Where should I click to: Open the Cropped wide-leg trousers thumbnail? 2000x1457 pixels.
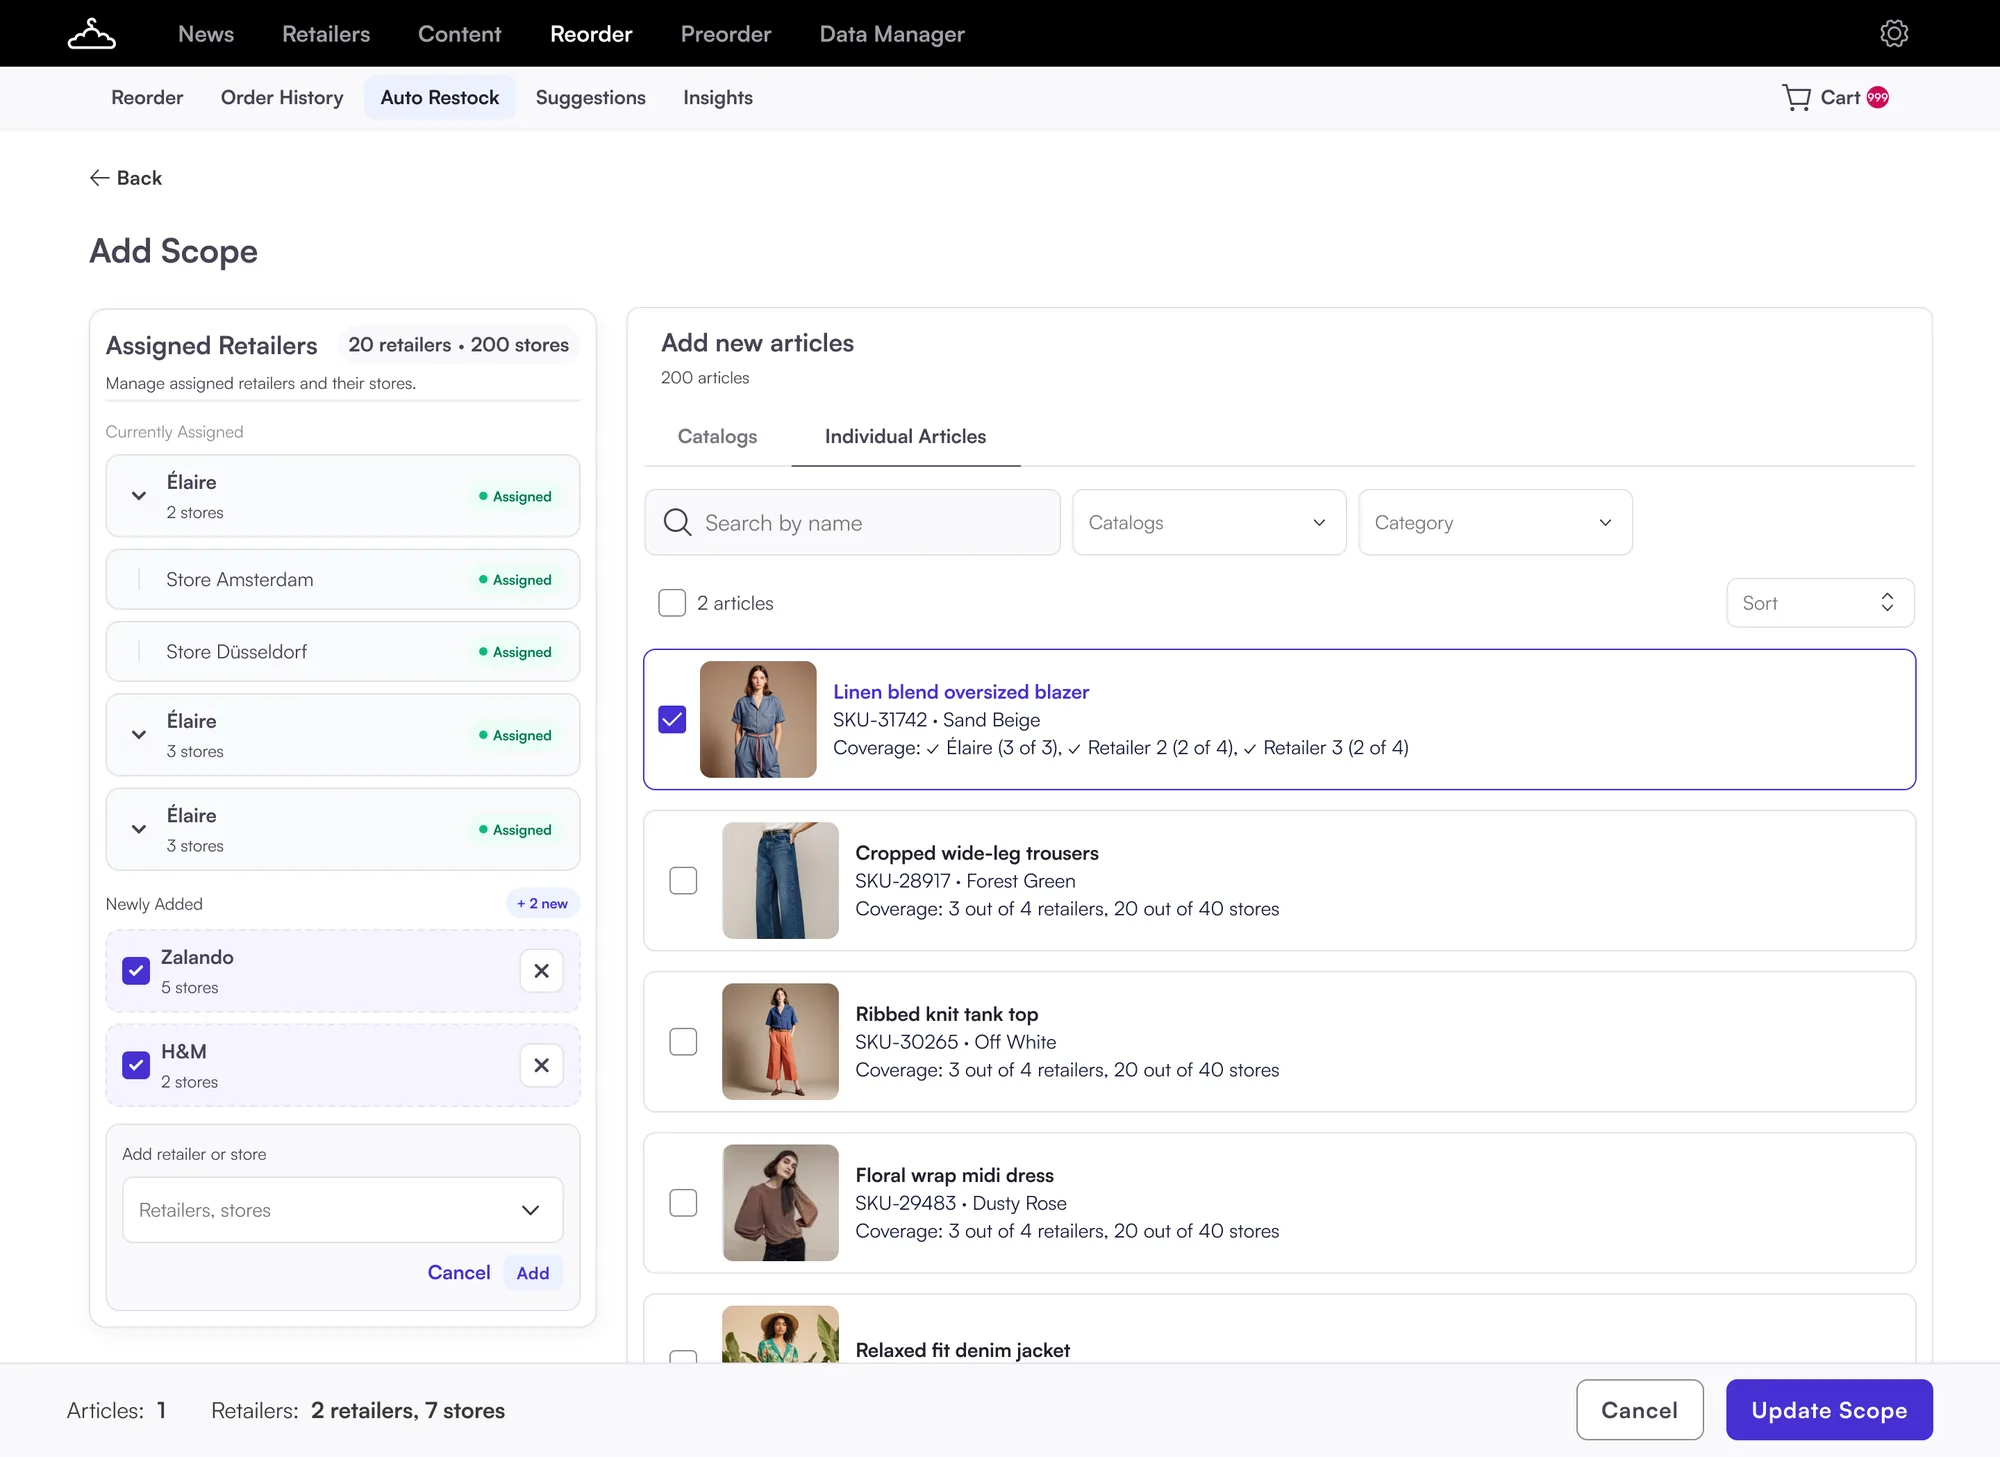pos(780,880)
